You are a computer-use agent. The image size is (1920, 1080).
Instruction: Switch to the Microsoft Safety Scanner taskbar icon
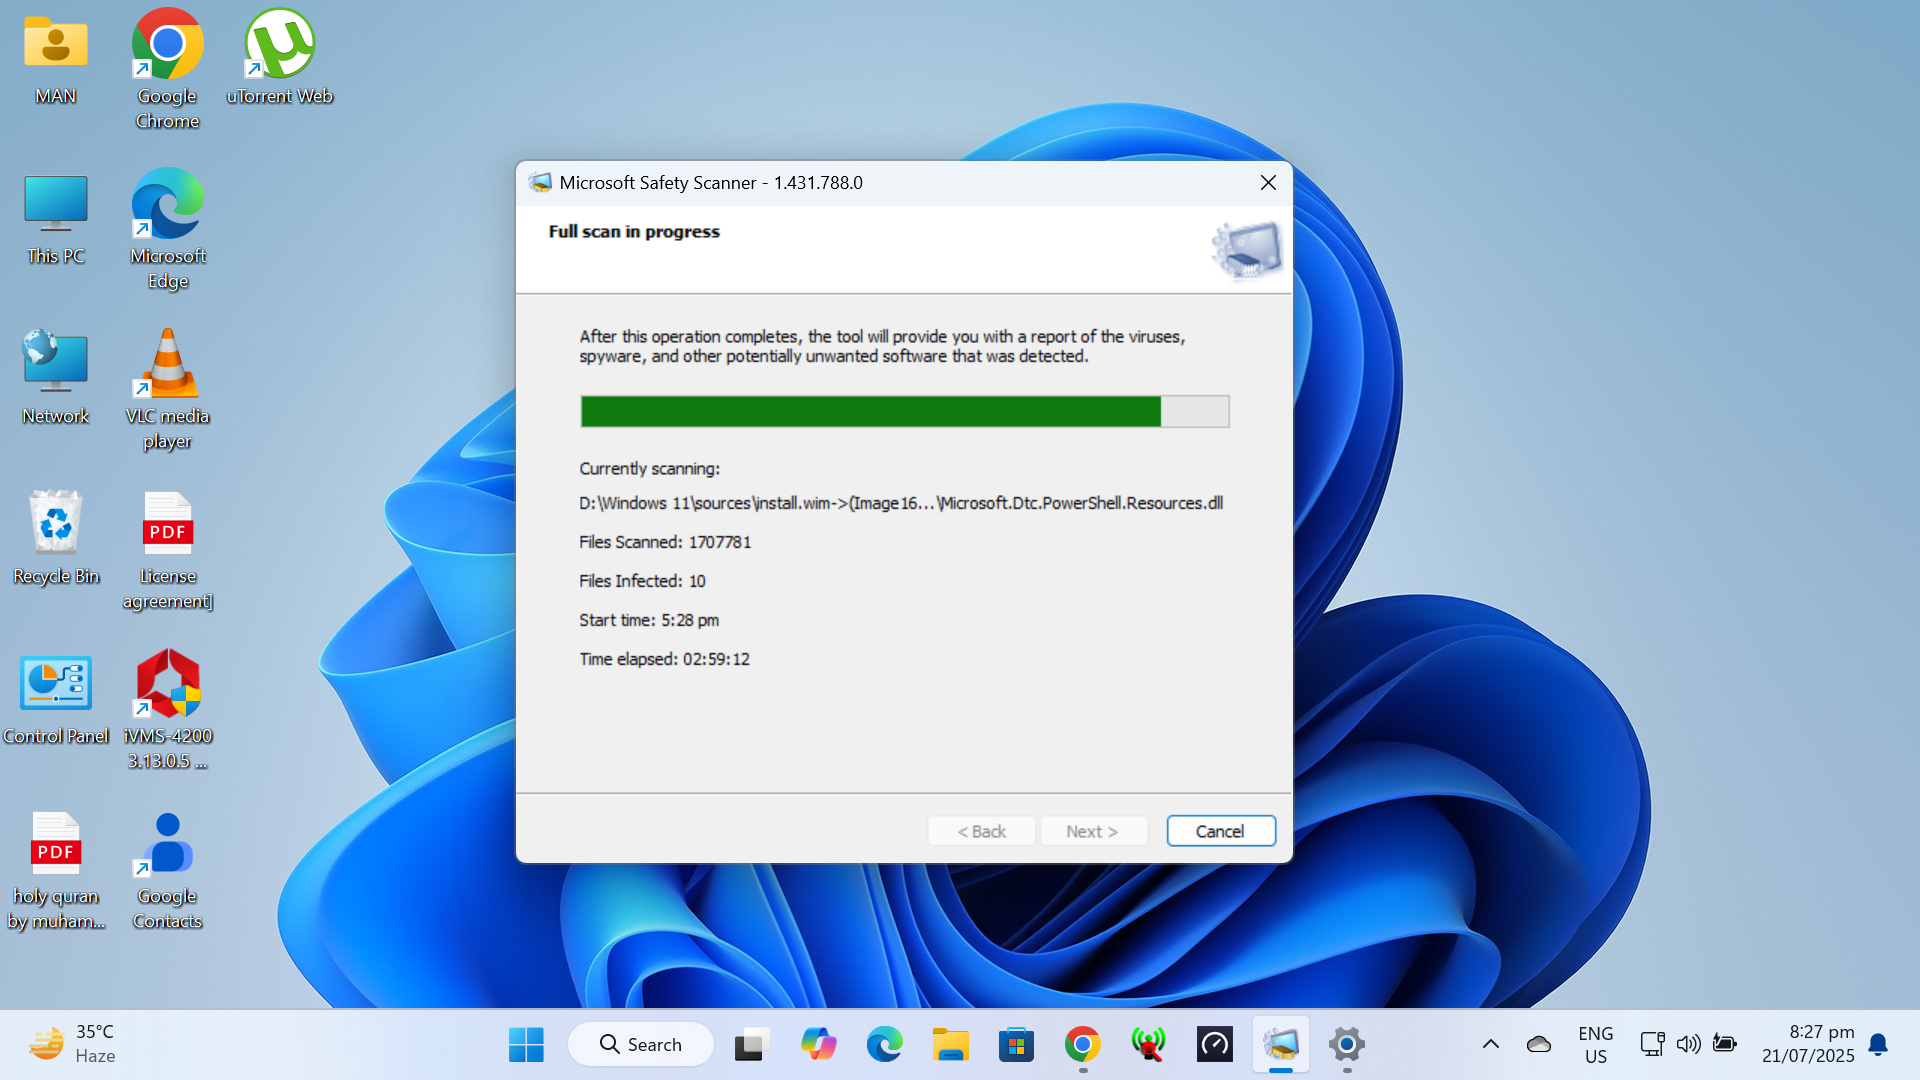click(1281, 1043)
